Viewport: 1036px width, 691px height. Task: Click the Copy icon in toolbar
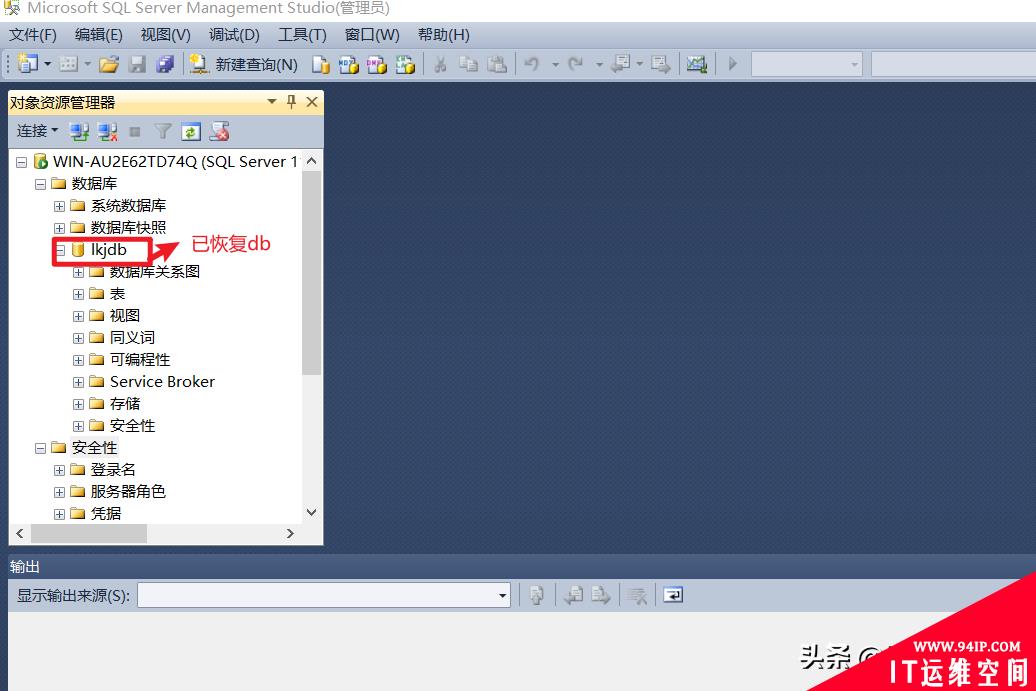tap(468, 64)
